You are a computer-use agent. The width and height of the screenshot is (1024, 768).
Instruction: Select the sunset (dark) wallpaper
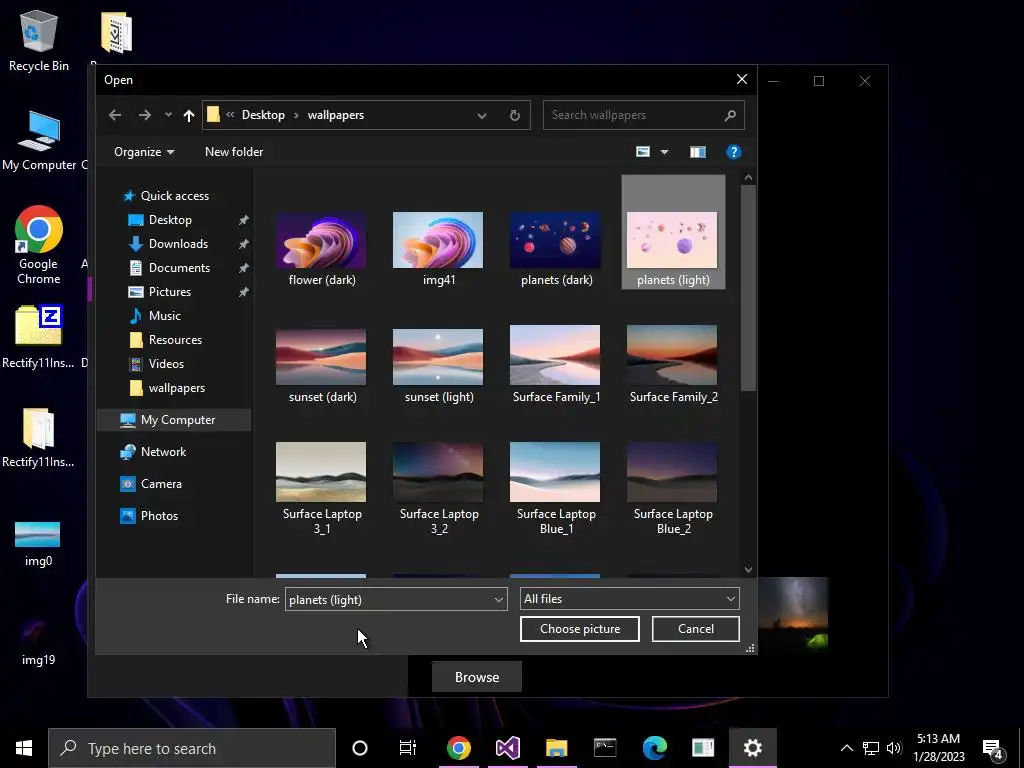click(321, 365)
